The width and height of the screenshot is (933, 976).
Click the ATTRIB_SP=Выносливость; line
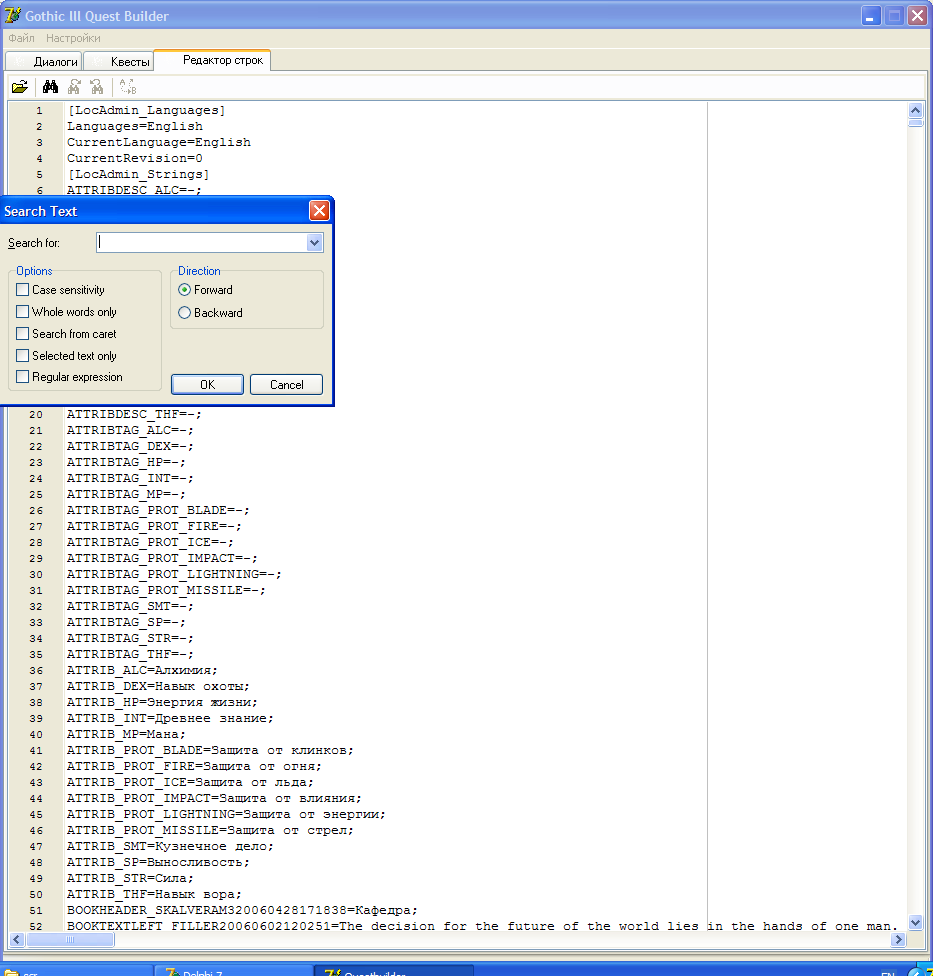158,863
